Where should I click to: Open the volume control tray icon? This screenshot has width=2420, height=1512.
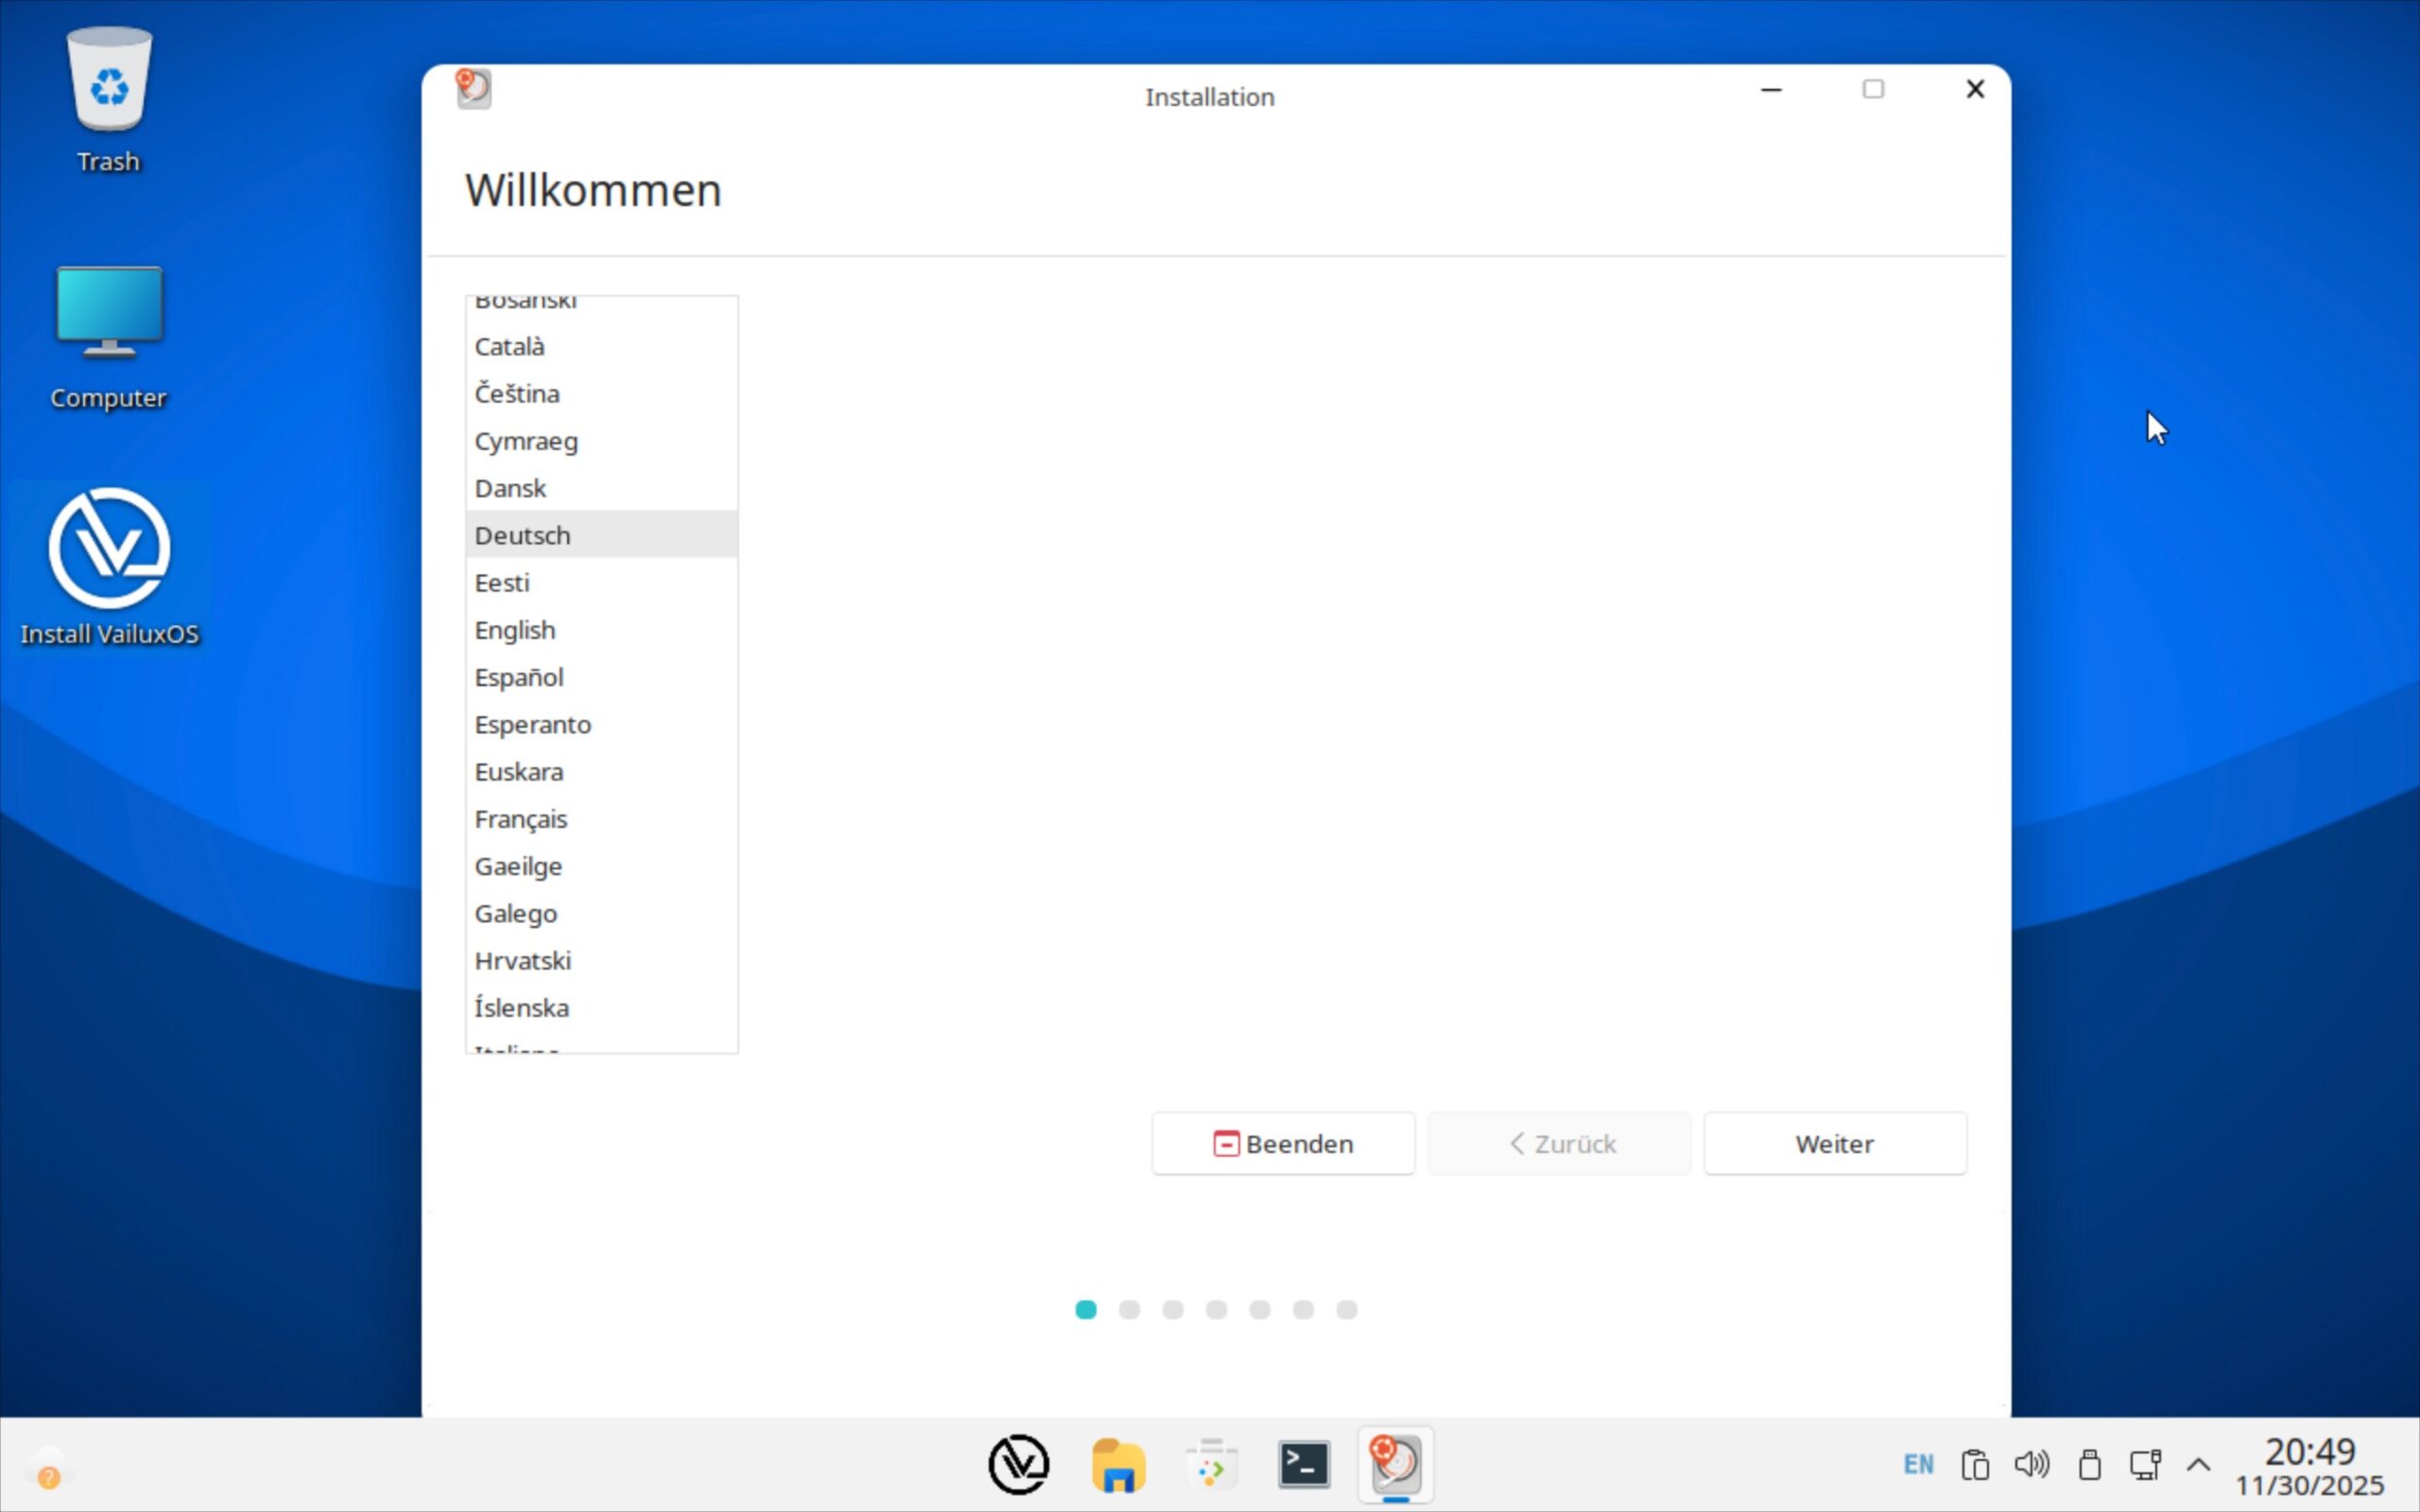coord(2031,1465)
